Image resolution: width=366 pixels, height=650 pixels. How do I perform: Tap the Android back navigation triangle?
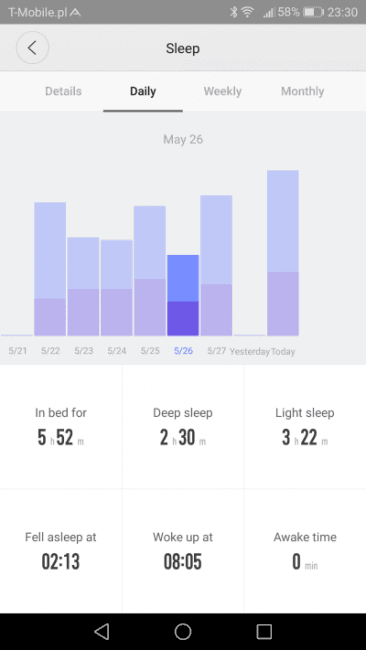[x=102, y=631]
